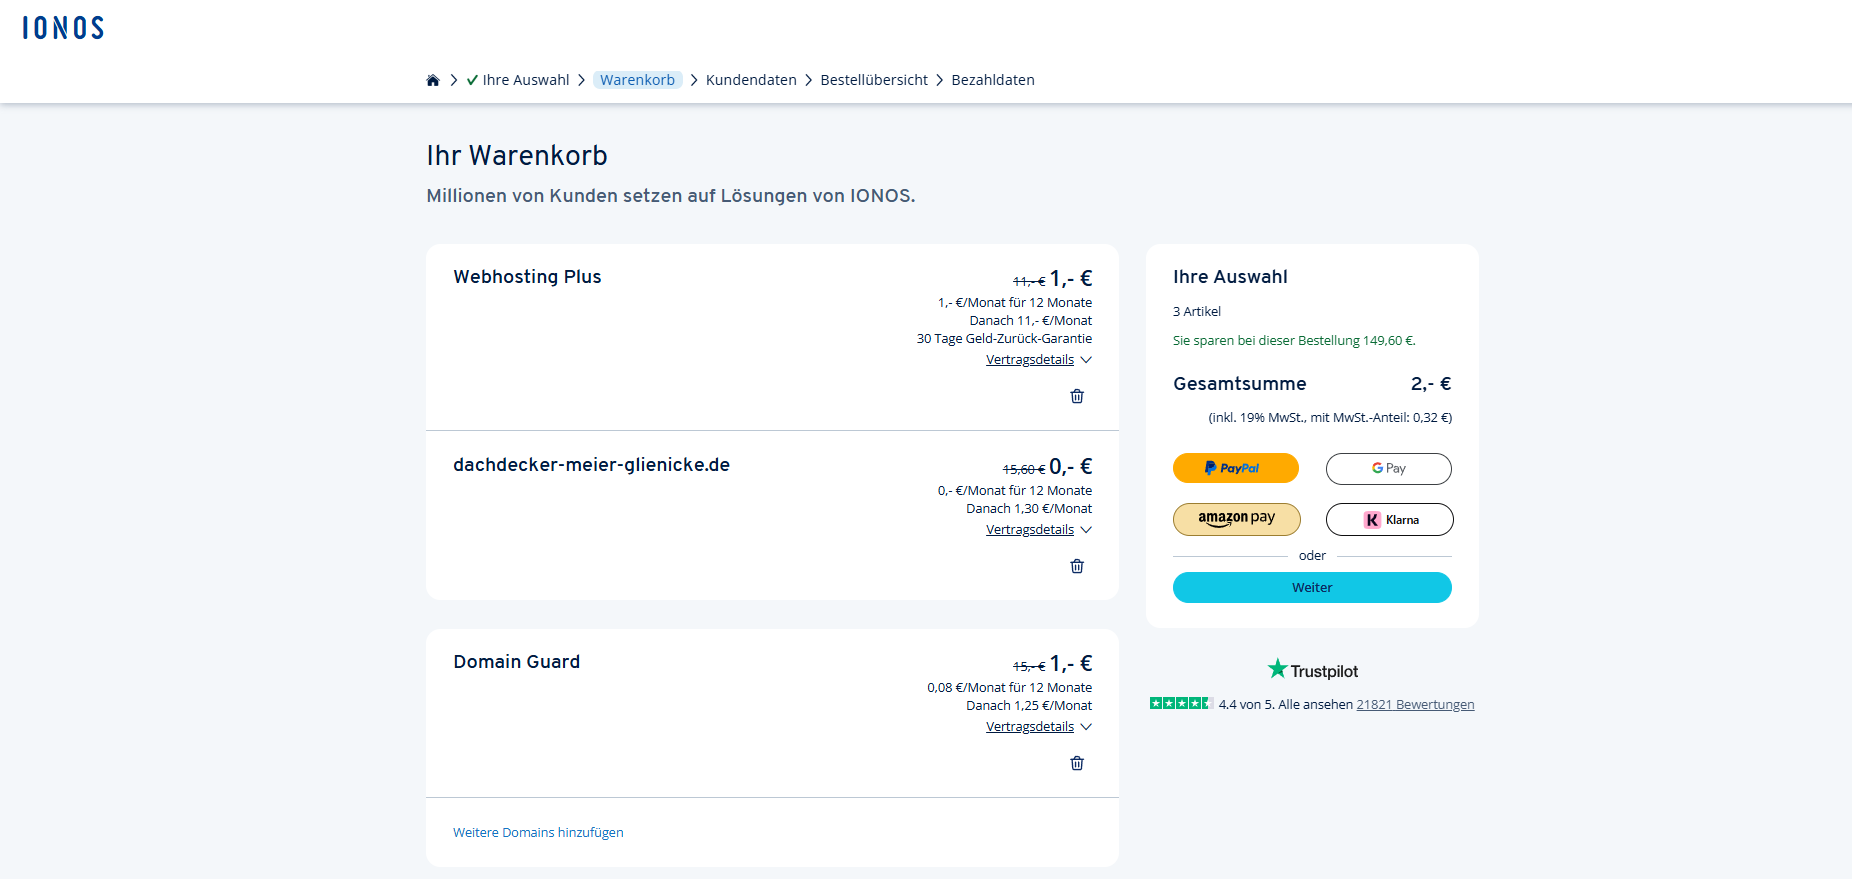Screen dimensions: 1852x879
Task: Click the '3 Artikel' text
Action: coord(1197,311)
